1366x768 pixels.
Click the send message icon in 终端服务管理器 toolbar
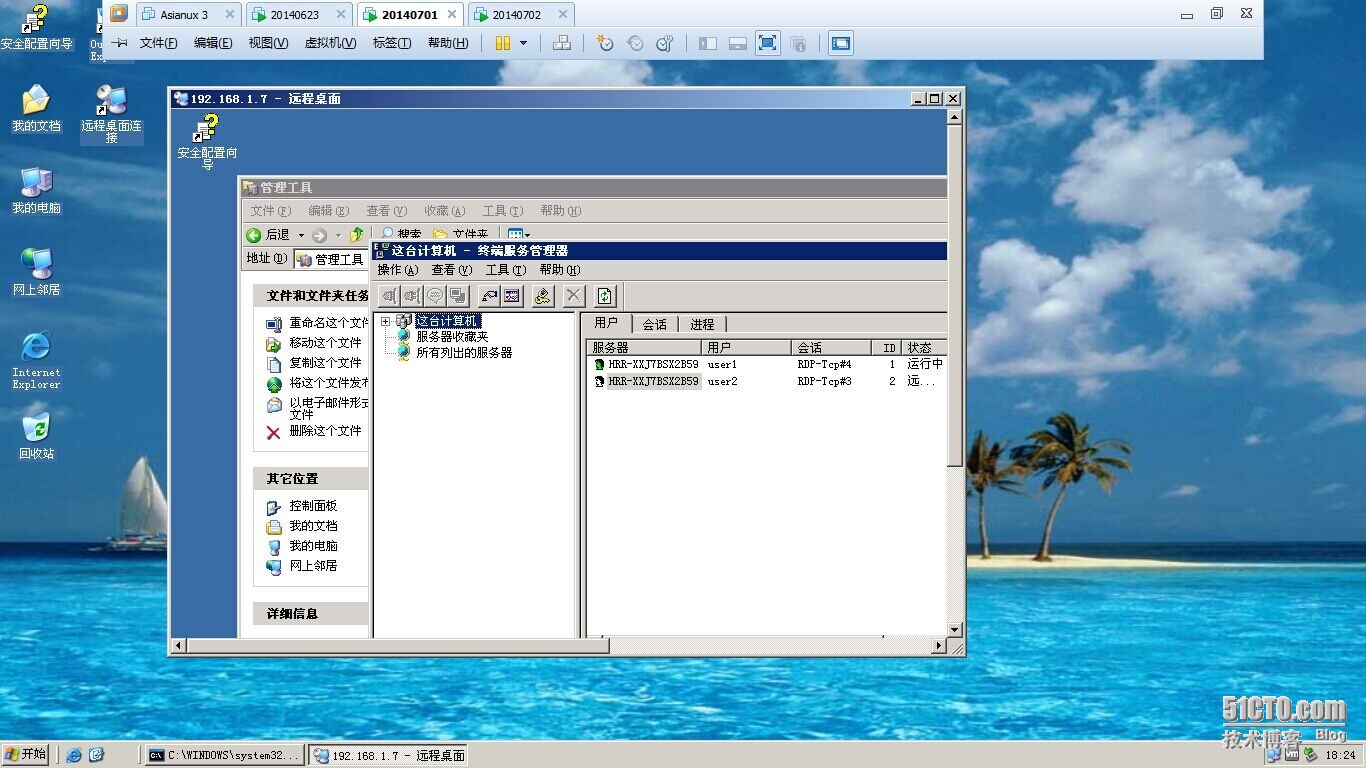(434, 295)
